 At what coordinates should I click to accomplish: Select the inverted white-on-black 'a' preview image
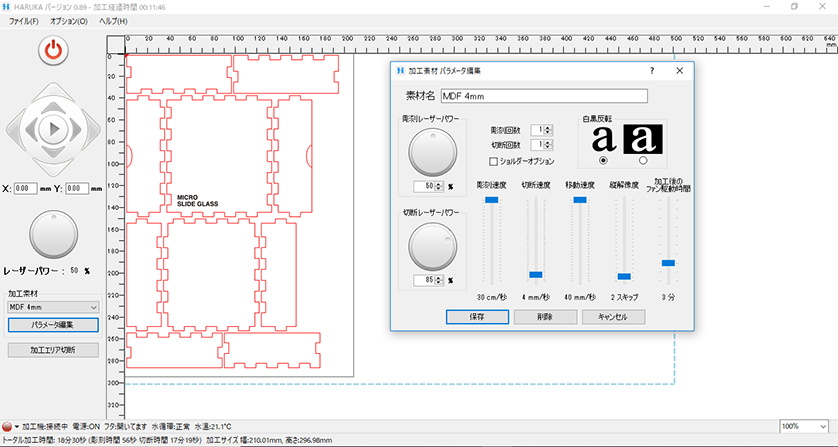[x=642, y=138]
